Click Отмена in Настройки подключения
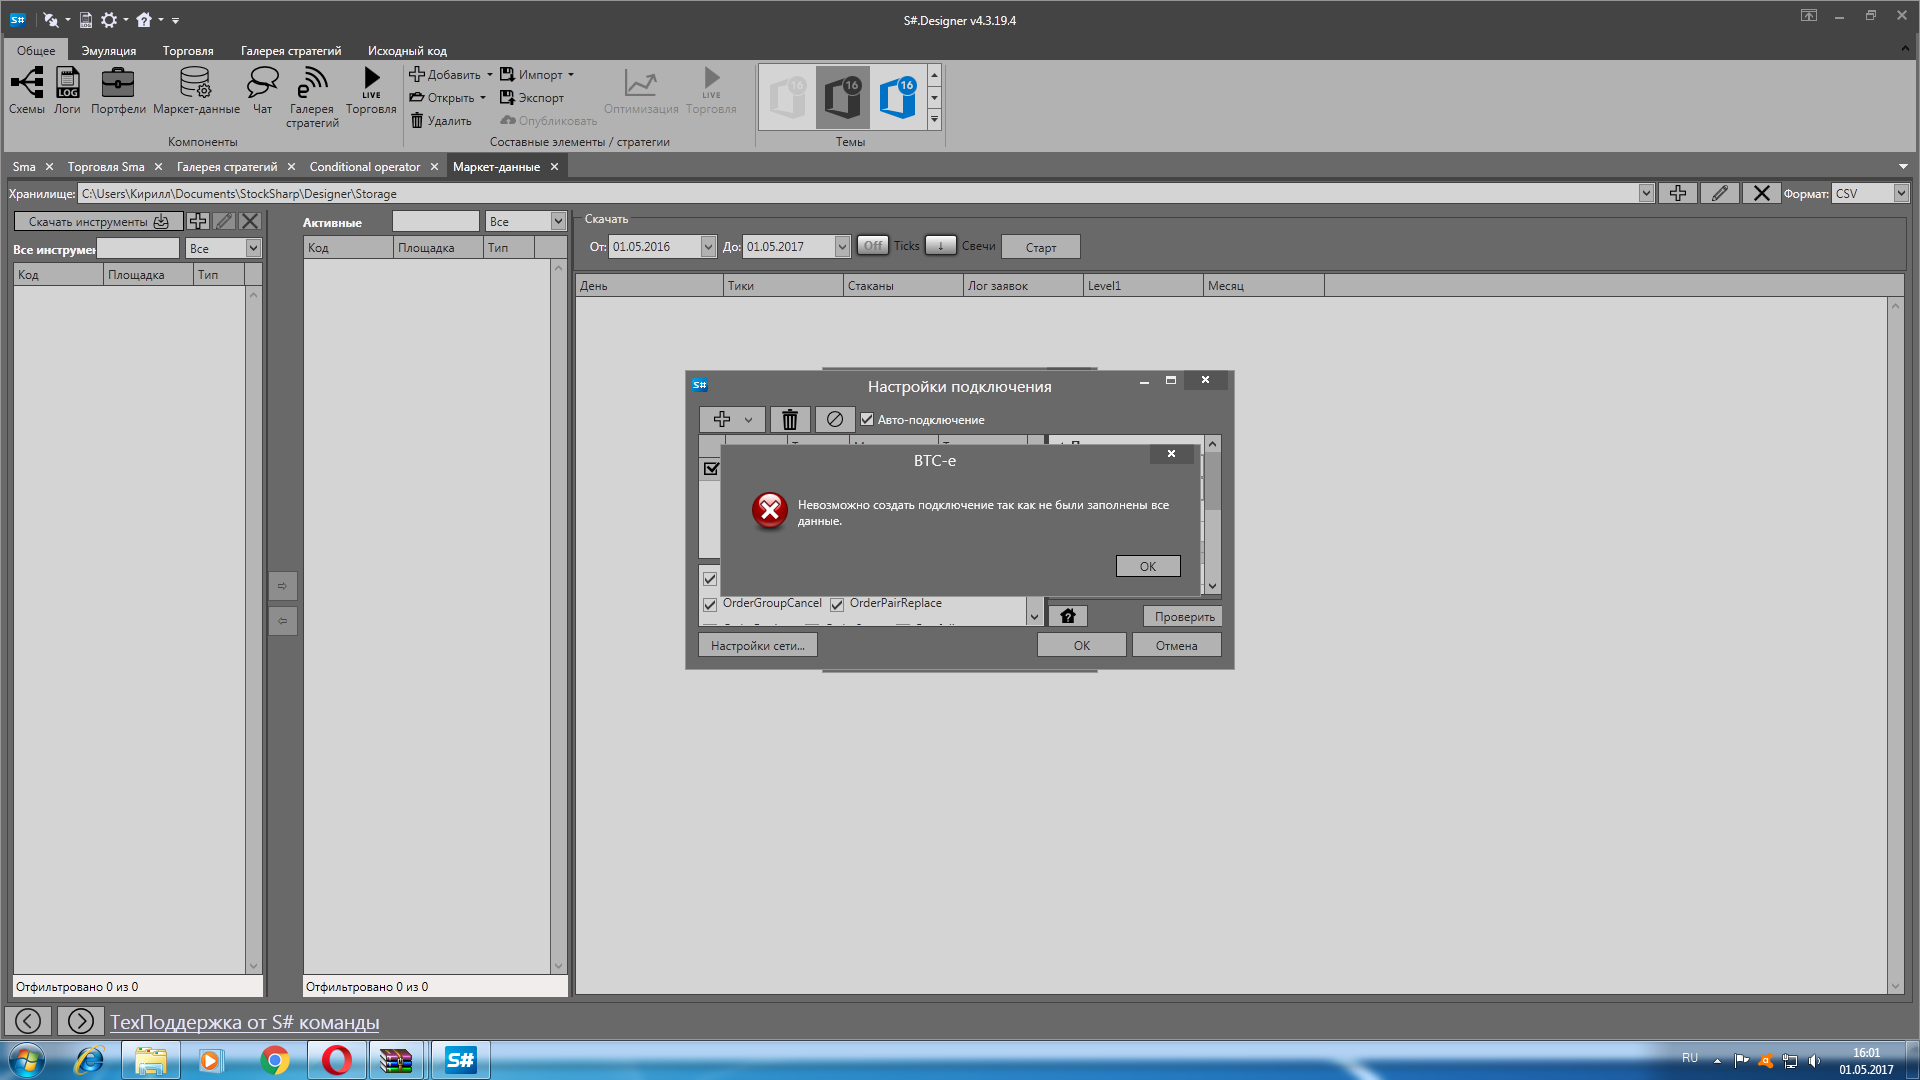 click(1176, 646)
